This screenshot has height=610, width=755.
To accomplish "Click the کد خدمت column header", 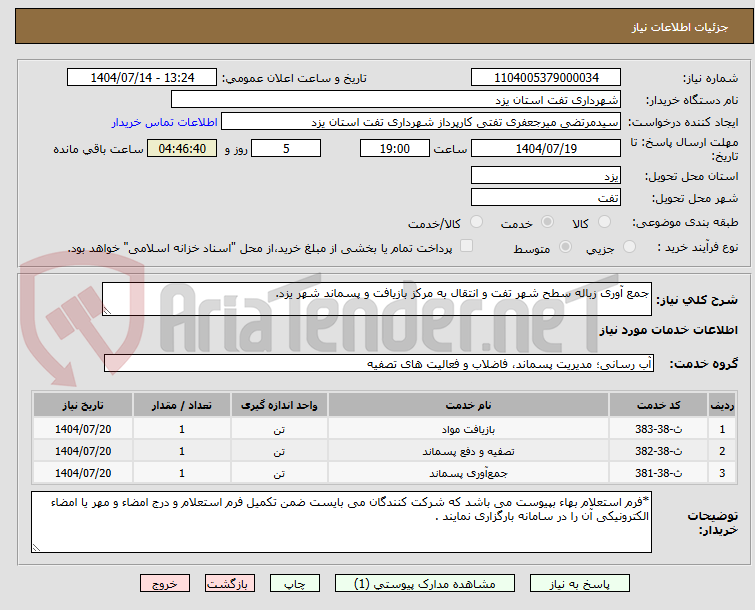I will tap(658, 405).
